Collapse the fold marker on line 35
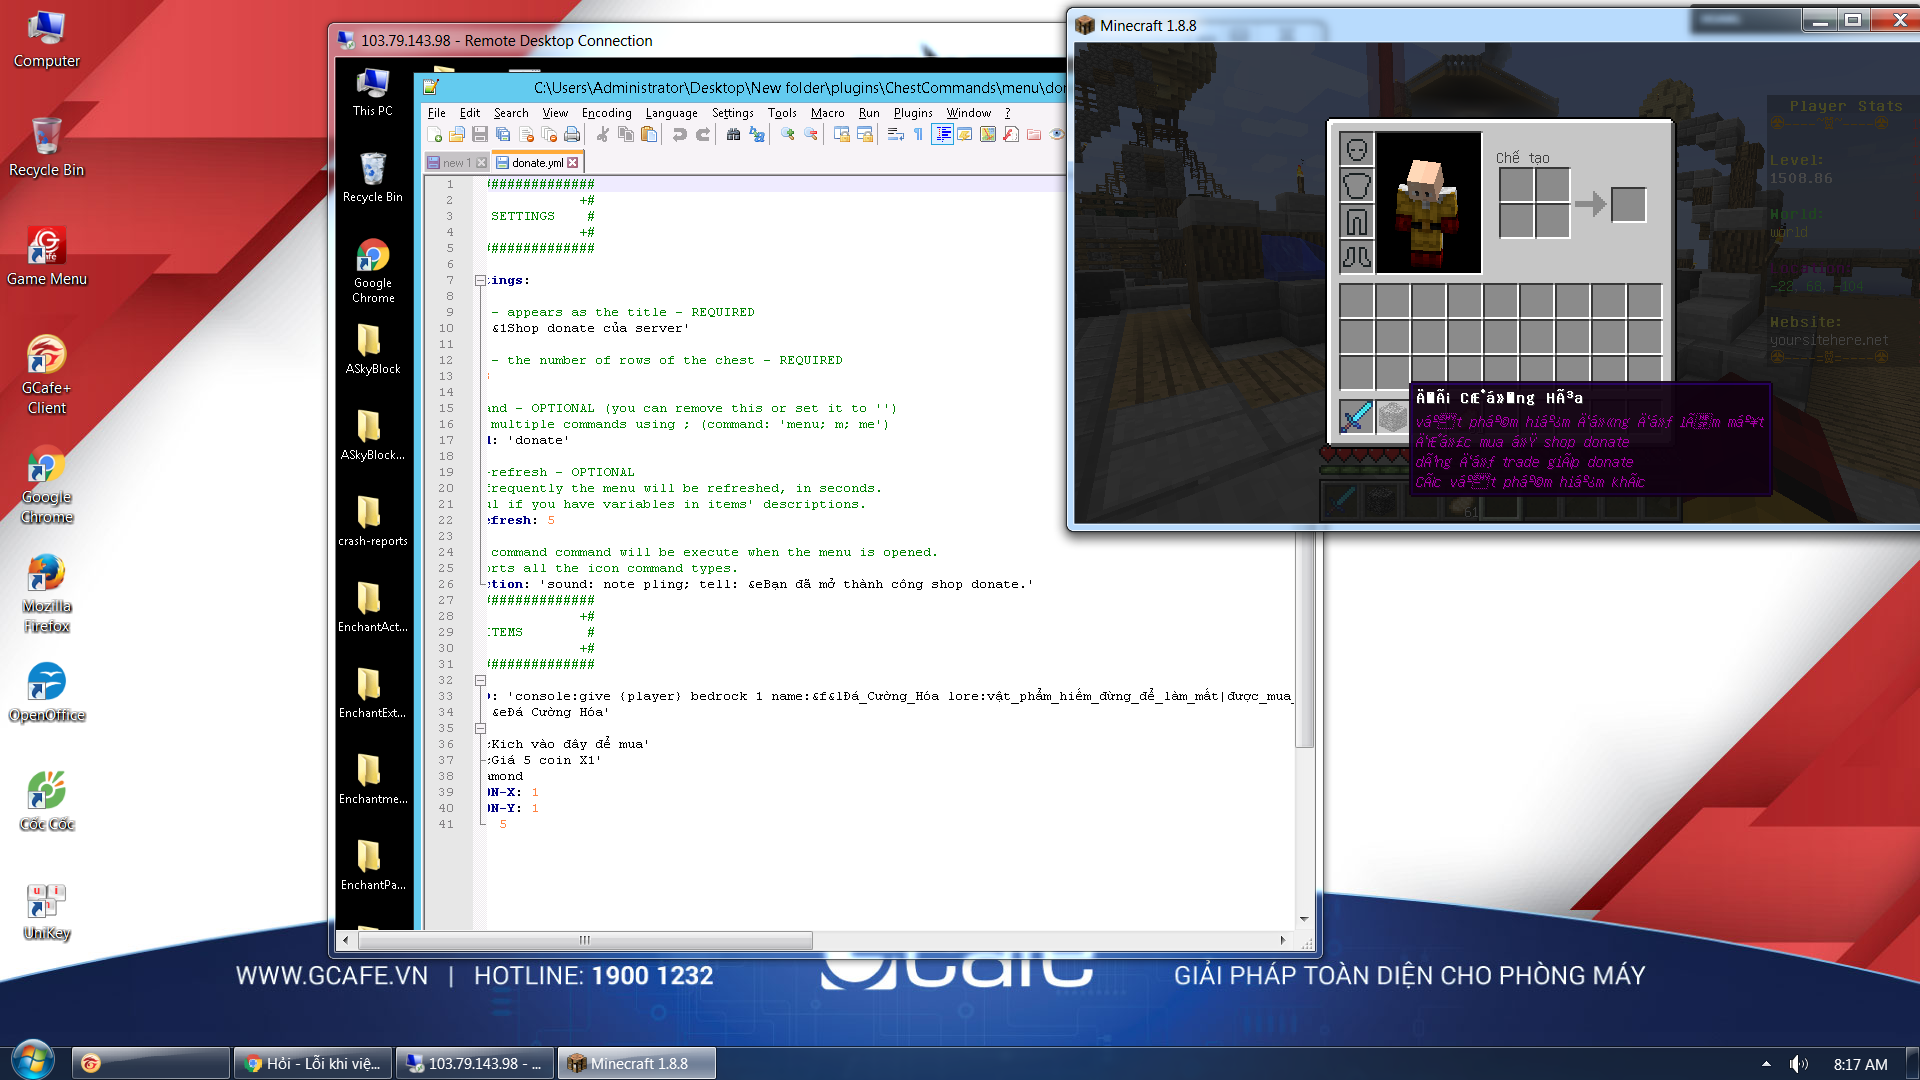 (480, 729)
